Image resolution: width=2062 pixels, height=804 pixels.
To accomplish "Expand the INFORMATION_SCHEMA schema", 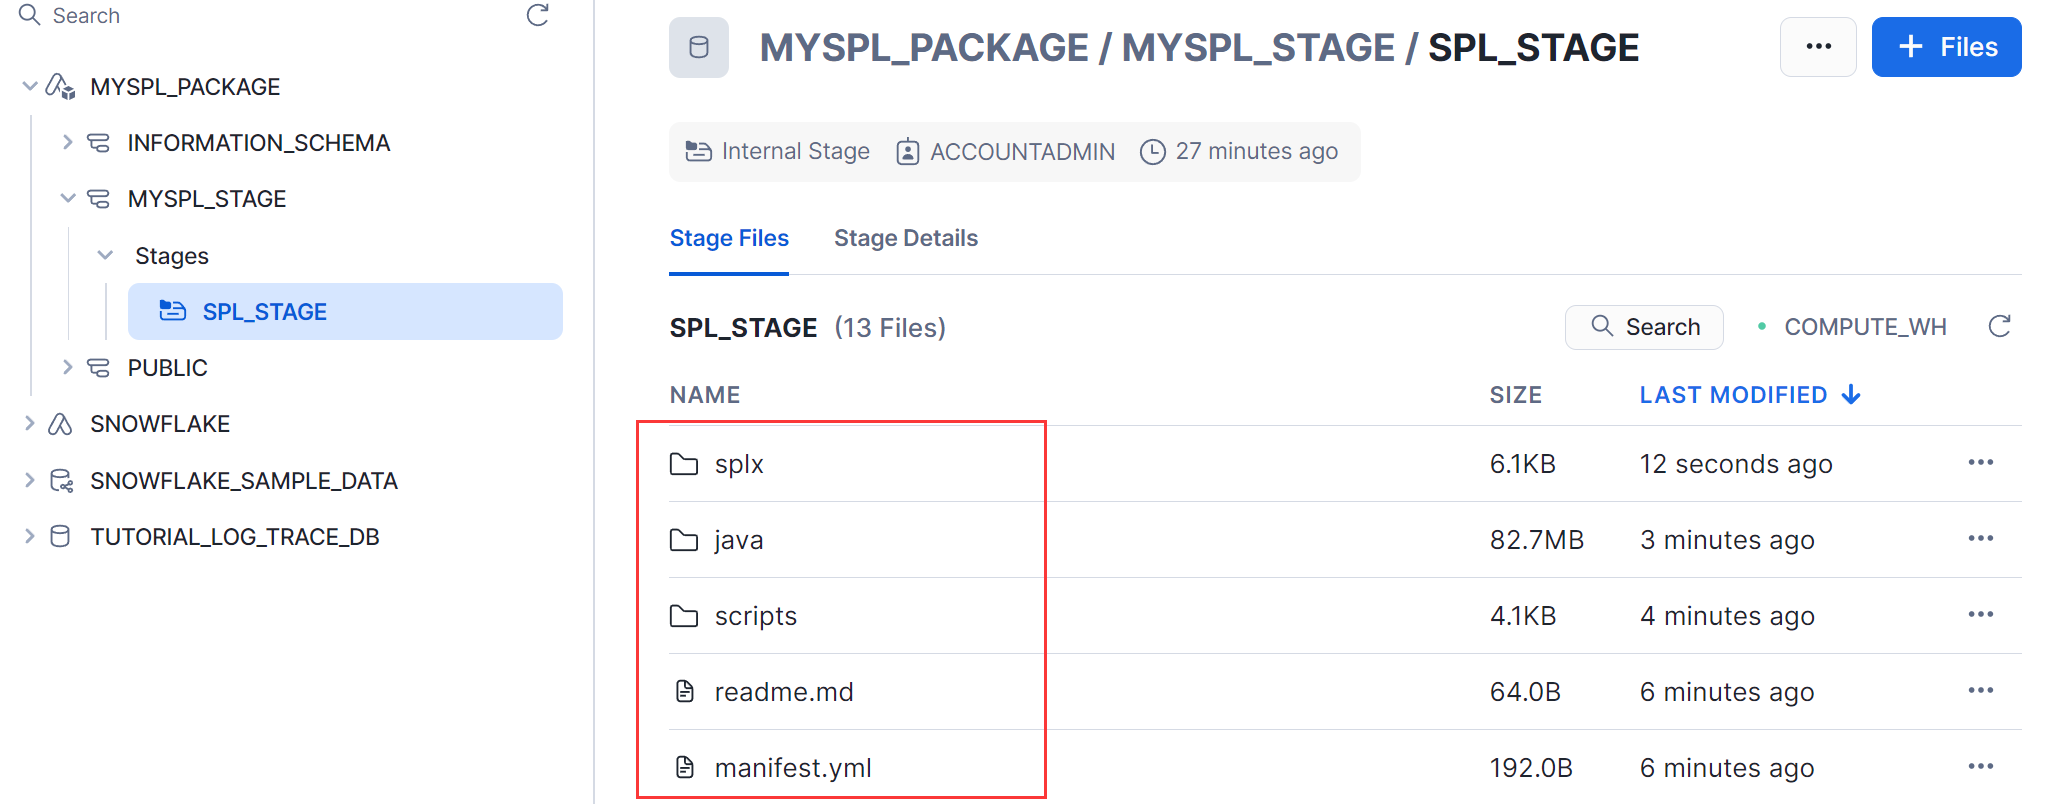I will [67, 143].
